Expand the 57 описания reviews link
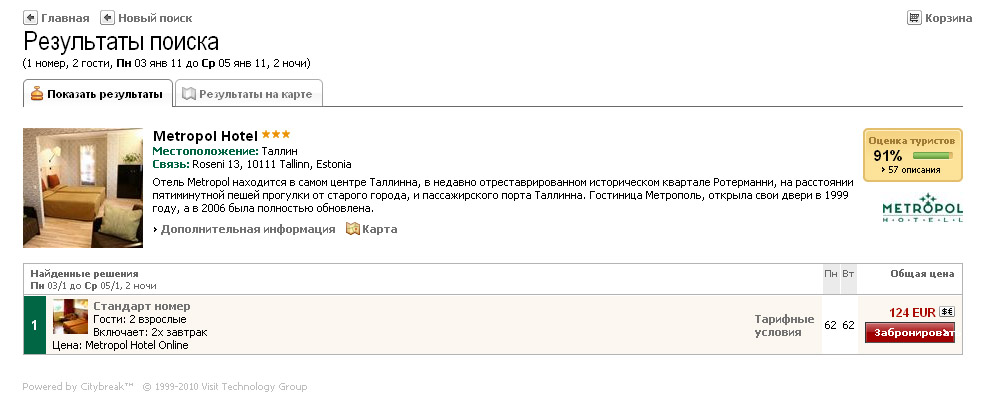1008x416 pixels. click(x=910, y=170)
